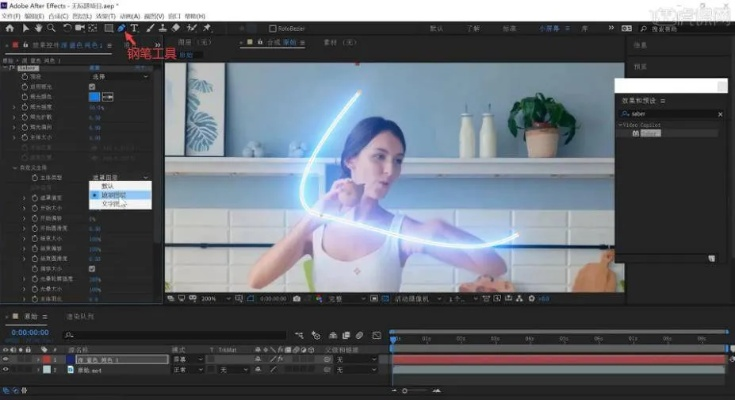Select the Rectangle shape tool
Image resolution: width=735 pixels, height=400 pixels.
pos(108,28)
